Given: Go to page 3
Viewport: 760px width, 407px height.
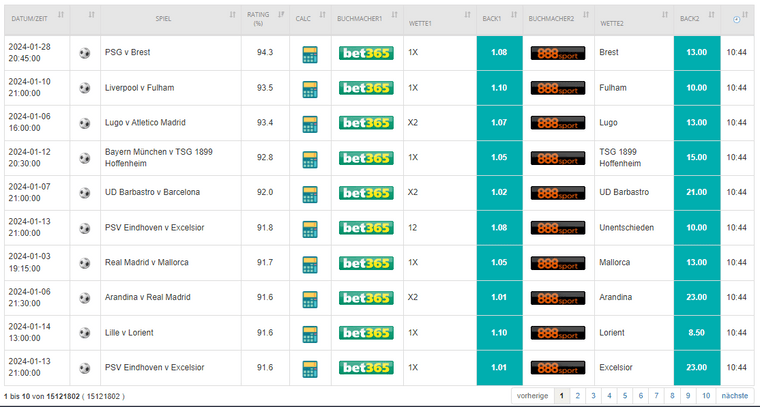Looking at the screenshot, I should (593, 396).
